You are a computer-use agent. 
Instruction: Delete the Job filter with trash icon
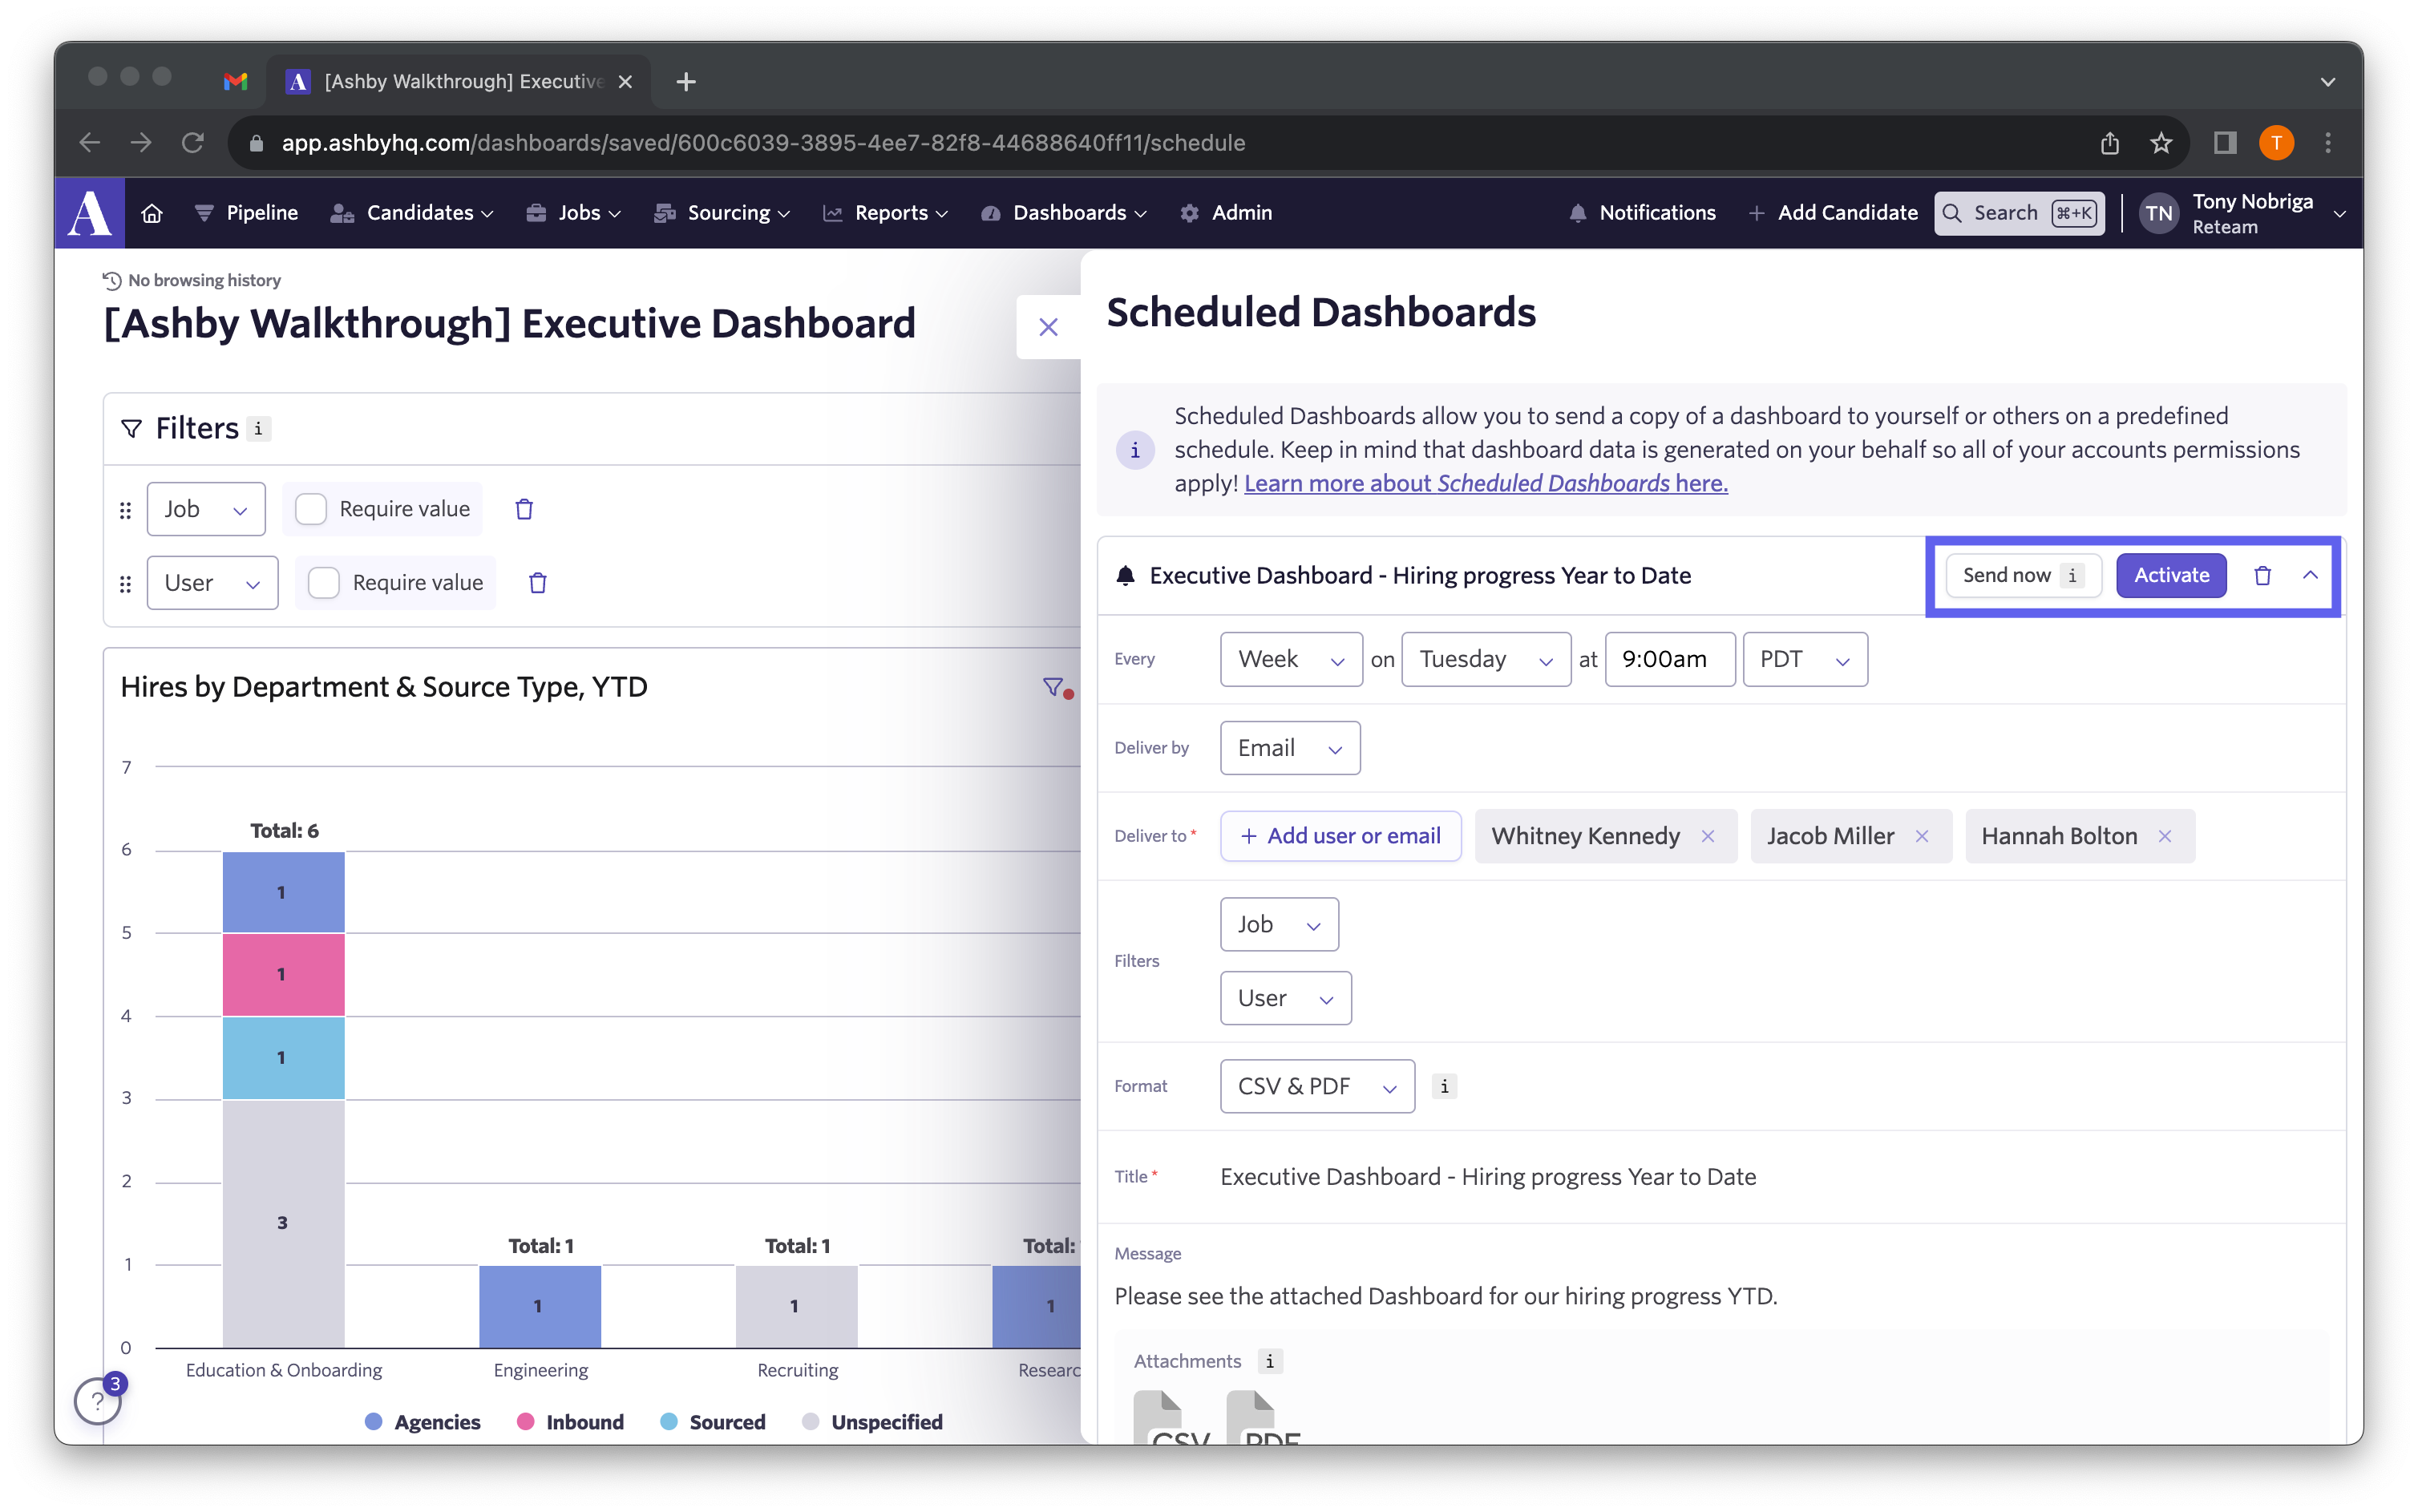pyautogui.click(x=523, y=509)
